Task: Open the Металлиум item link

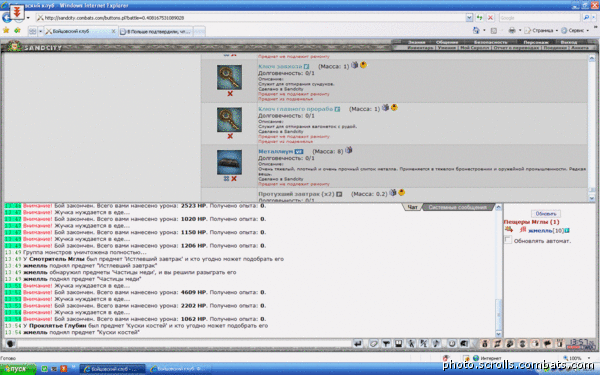Action: (x=276, y=152)
